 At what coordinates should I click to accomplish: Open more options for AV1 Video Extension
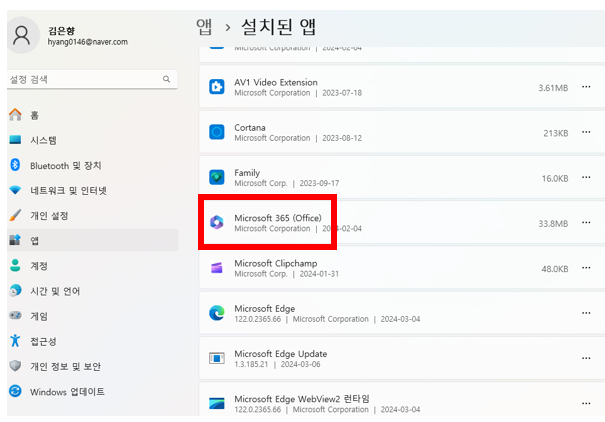(x=586, y=87)
